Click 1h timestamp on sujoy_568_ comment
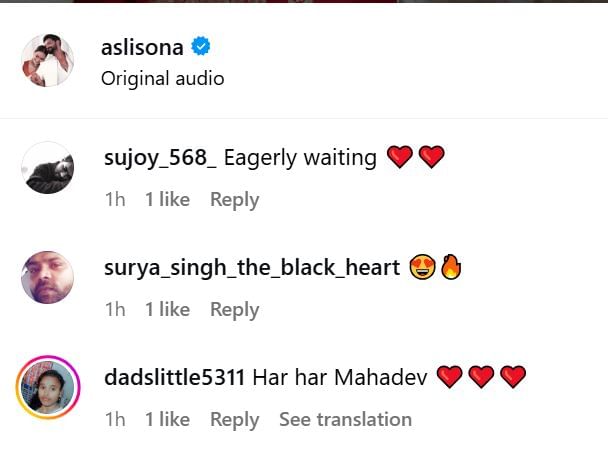The height and width of the screenshot is (462, 608). click(x=115, y=199)
